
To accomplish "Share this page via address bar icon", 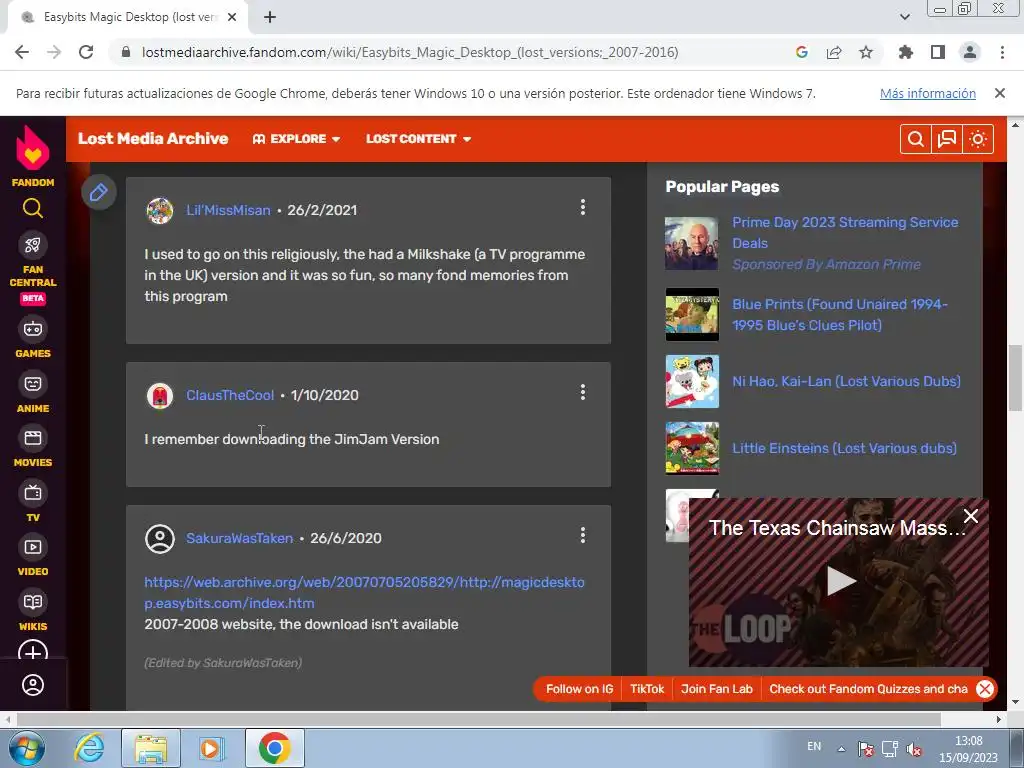I will (834, 52).
